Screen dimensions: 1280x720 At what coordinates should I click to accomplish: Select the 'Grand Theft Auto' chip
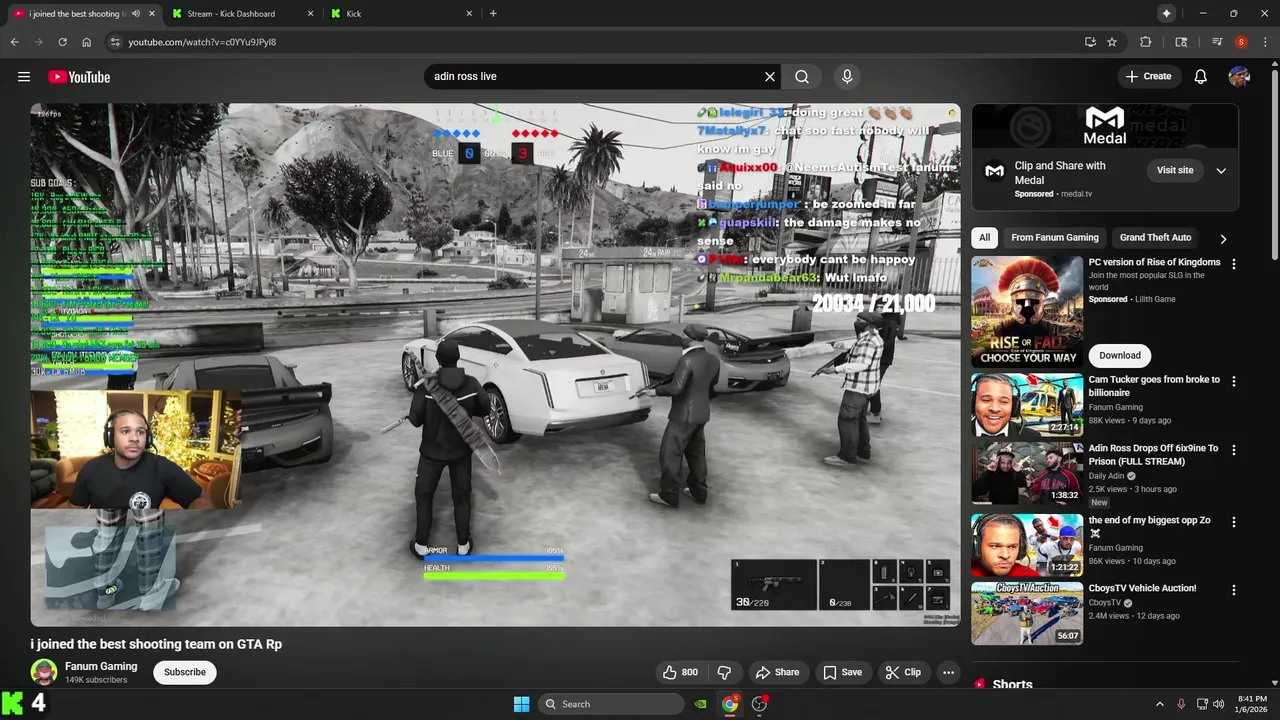[x=1155, y=238]
